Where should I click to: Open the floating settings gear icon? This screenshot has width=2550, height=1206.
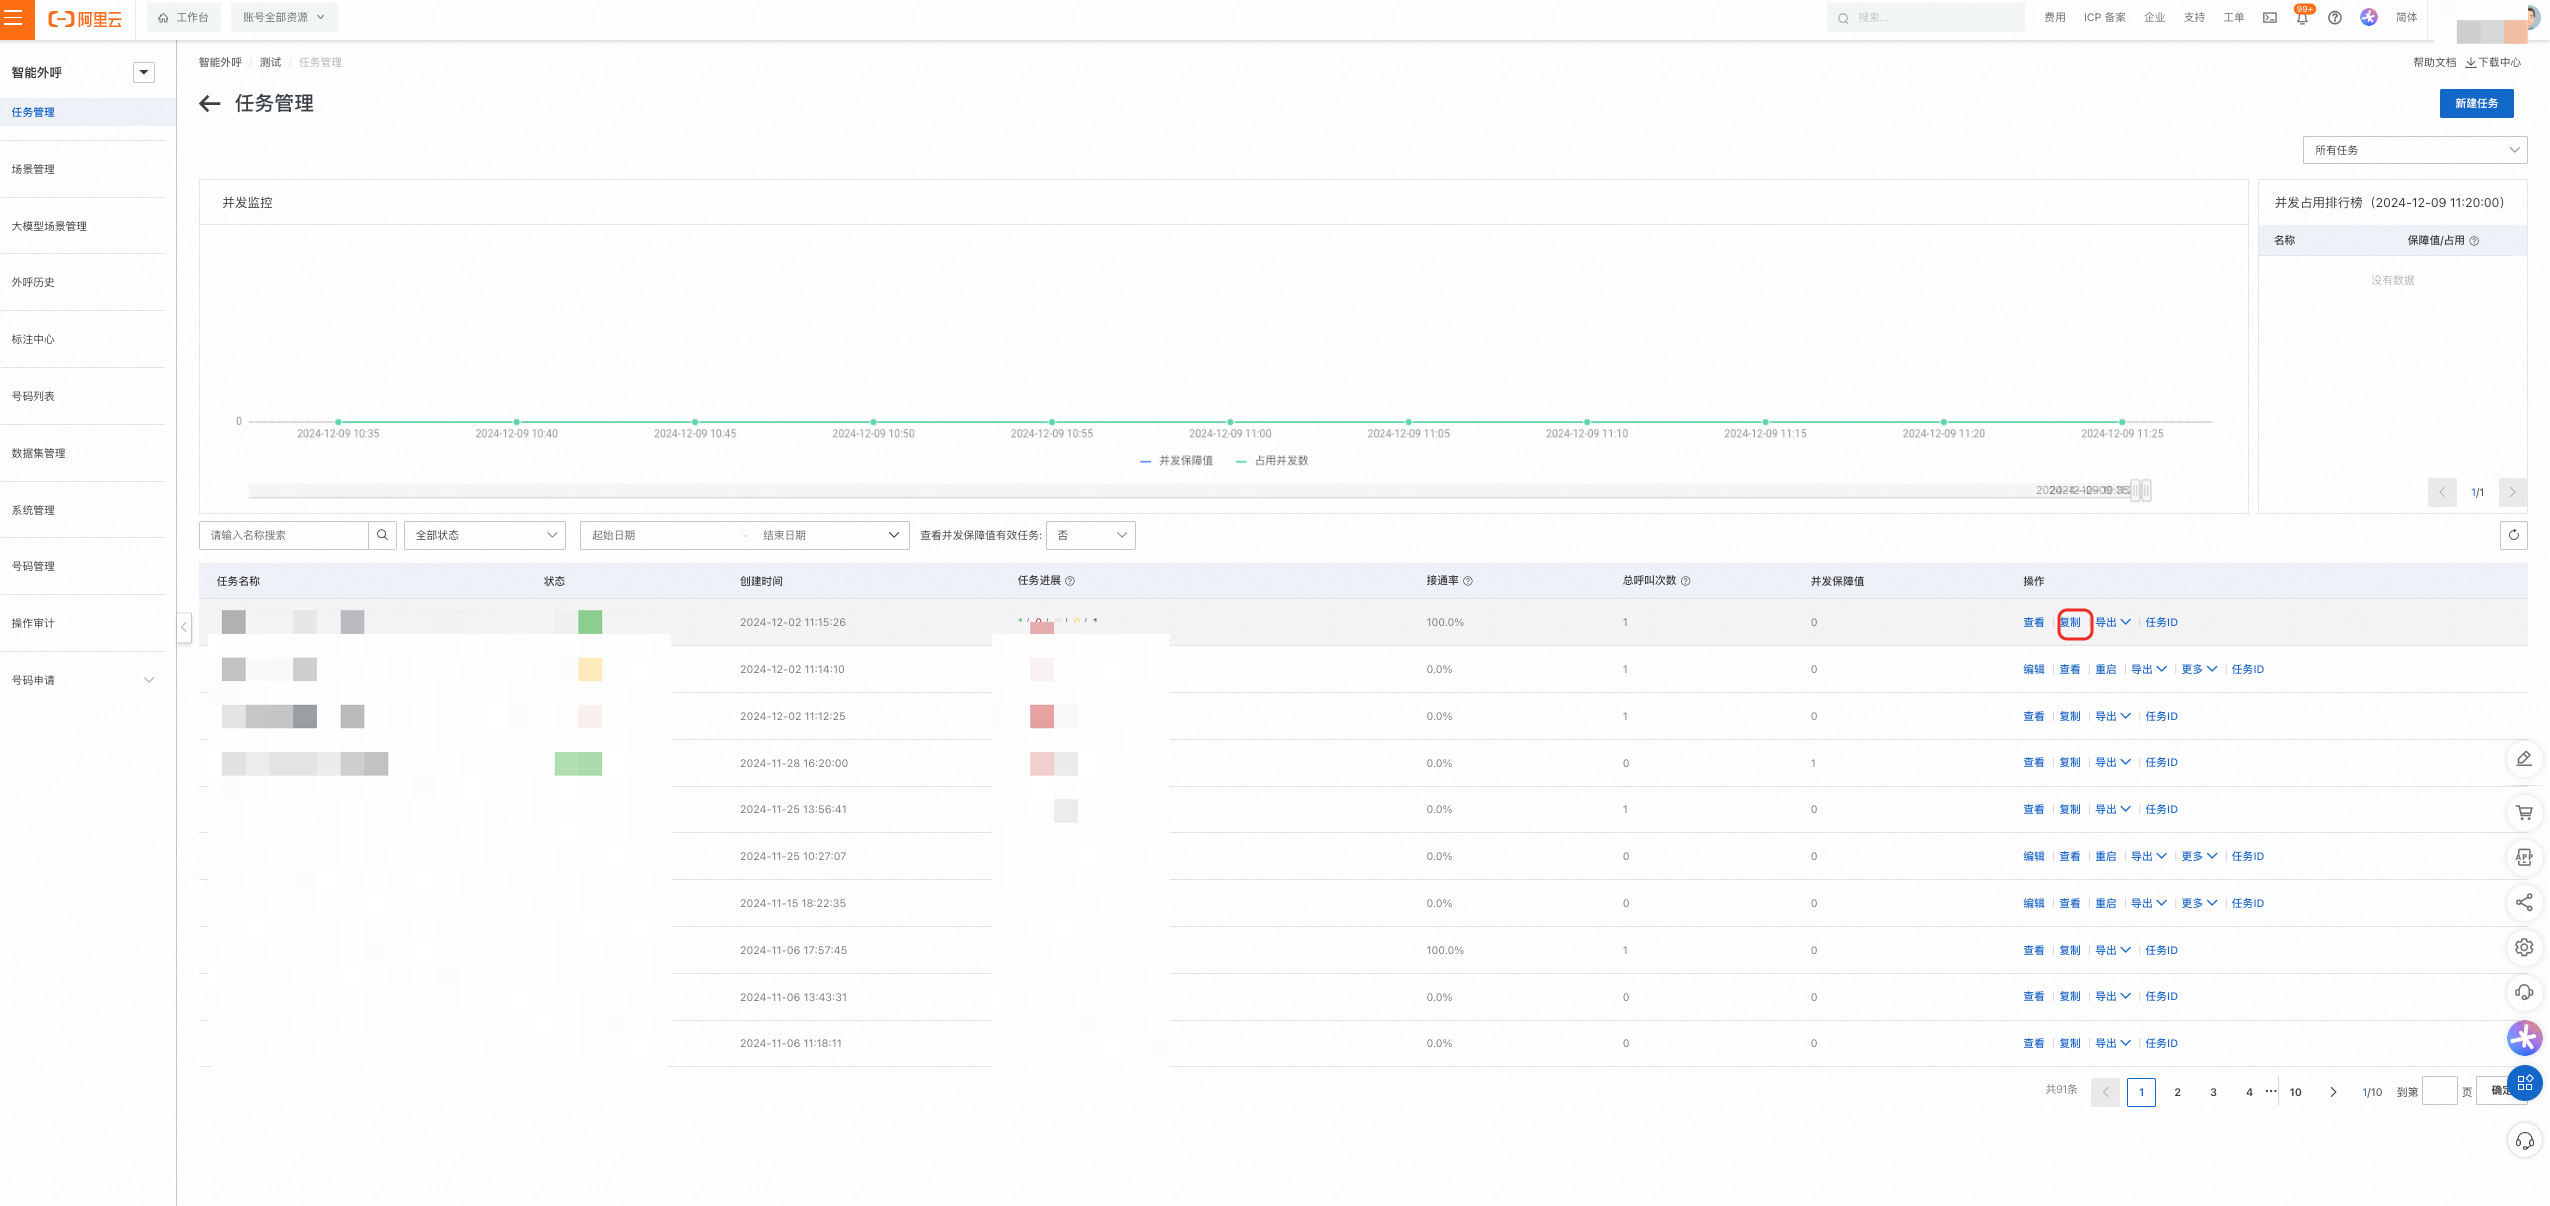2524,947
